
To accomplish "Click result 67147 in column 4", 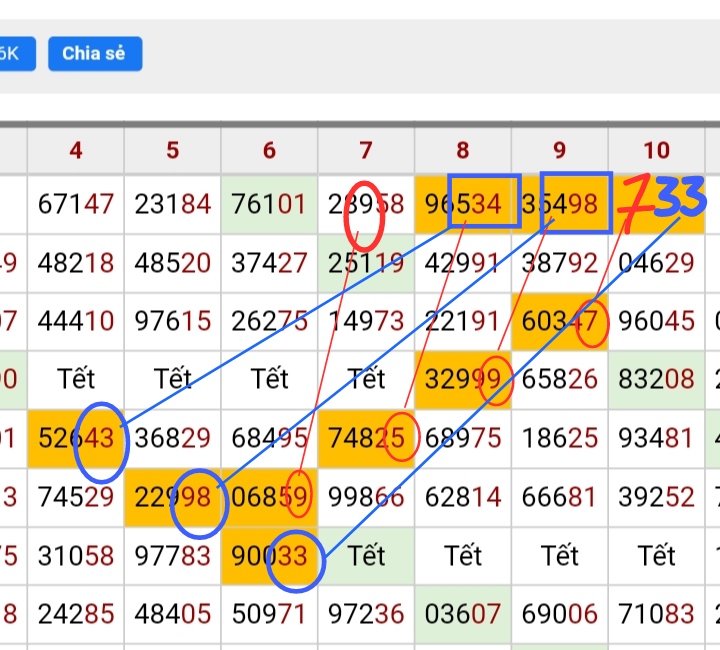I will [76, 204].
